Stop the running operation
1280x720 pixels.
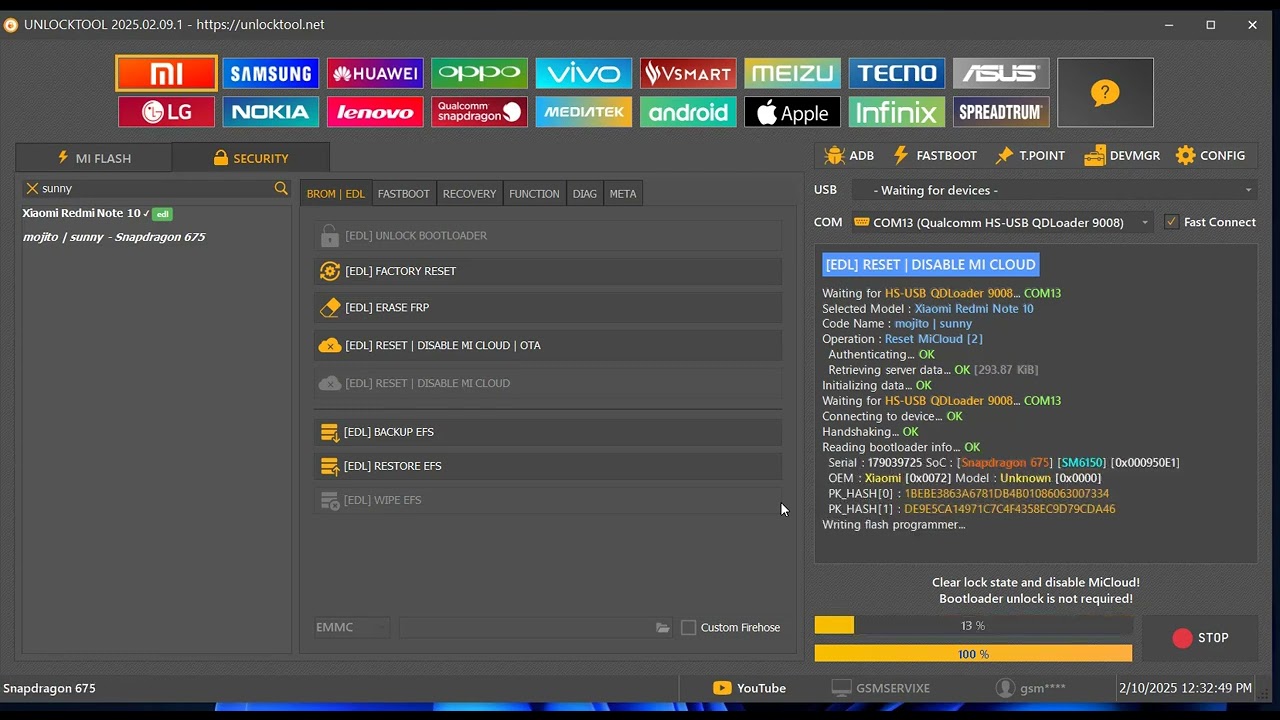pyautogui.click(x=1200, y=638)
